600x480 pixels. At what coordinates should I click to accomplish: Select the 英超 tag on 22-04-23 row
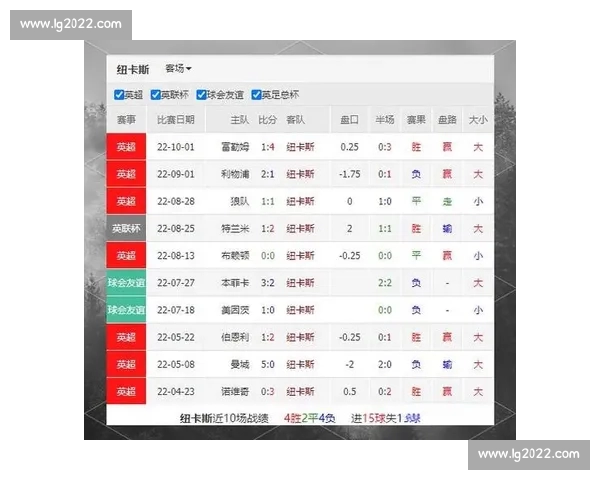click(126, 392)
